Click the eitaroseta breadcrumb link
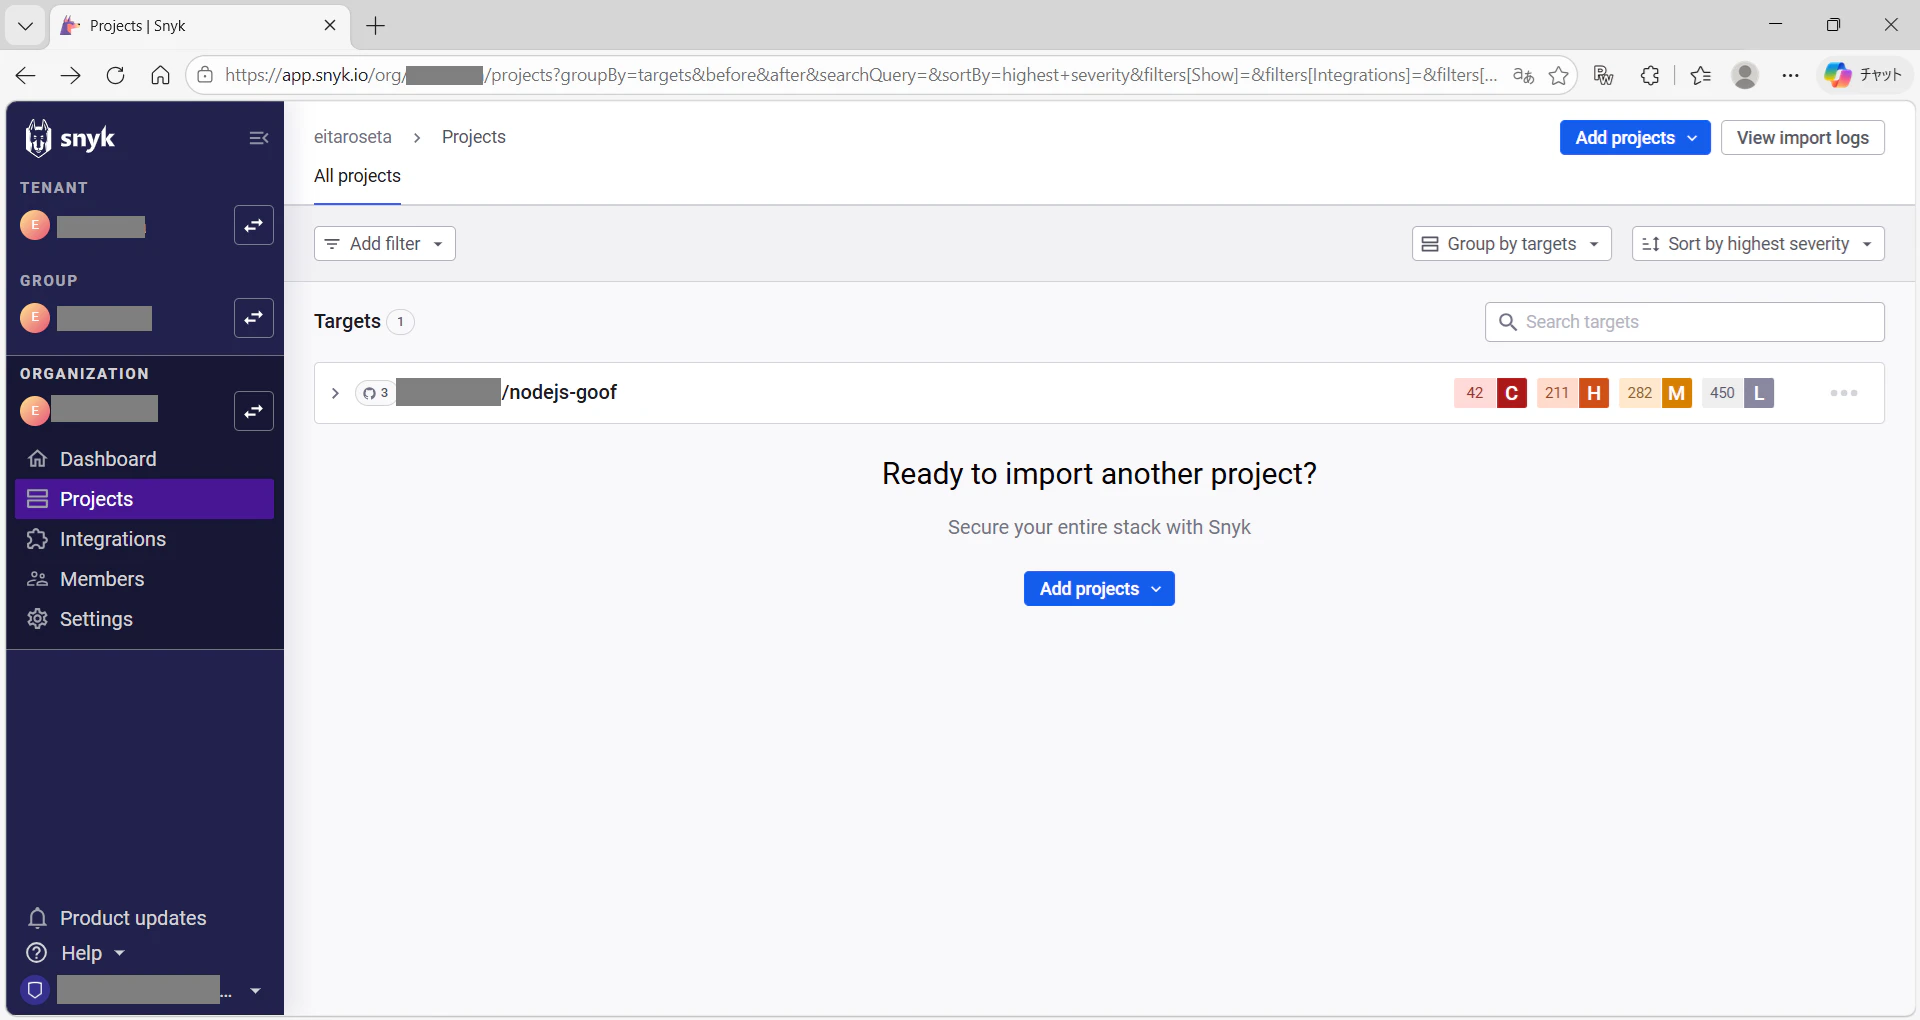Viewport: 1920px width, 1020px height. coord(353,137)
